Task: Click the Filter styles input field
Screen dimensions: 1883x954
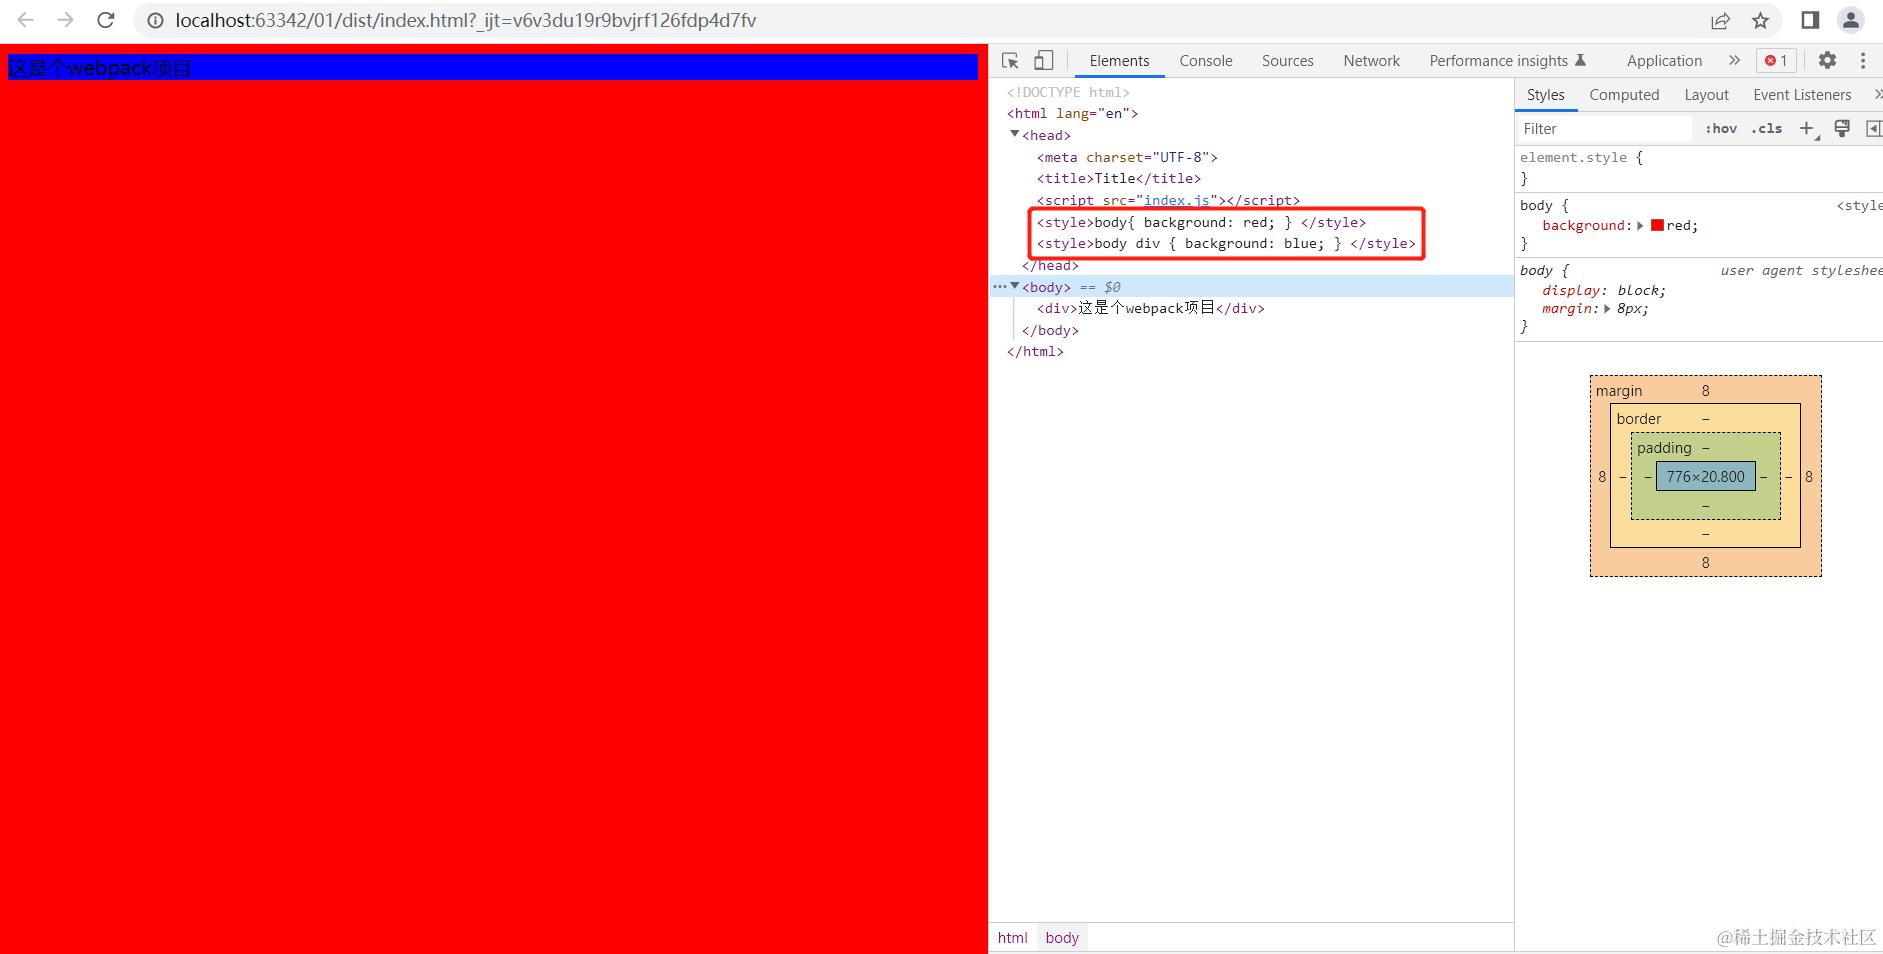Action: point(1604,129)
